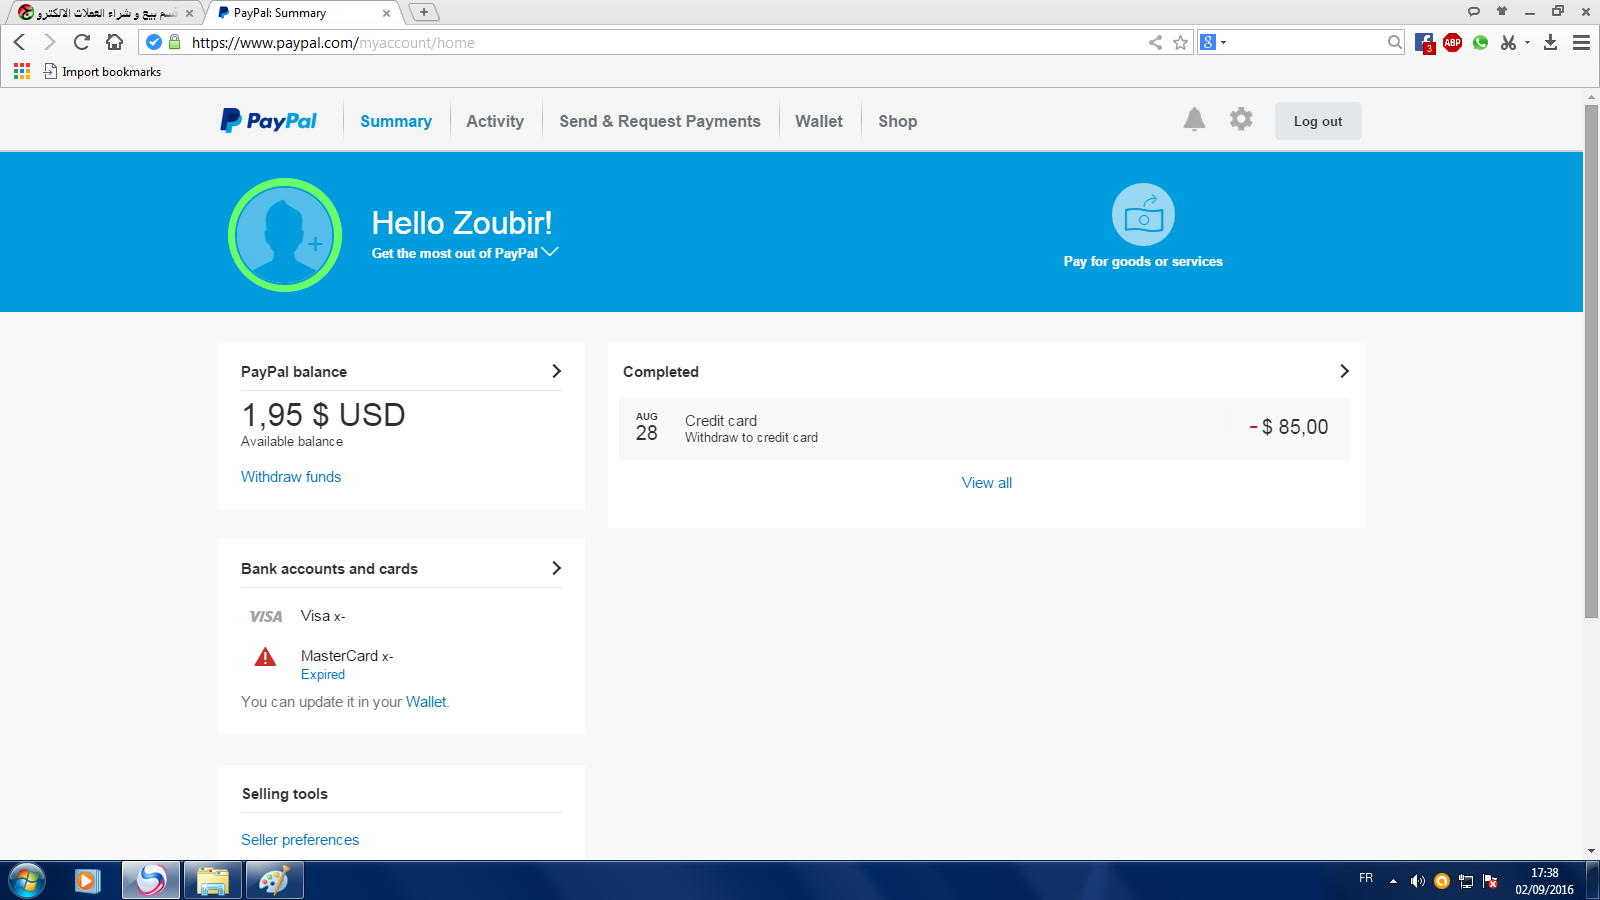
Task: Open the settings gear icon
Action: tap(1241, 119)
